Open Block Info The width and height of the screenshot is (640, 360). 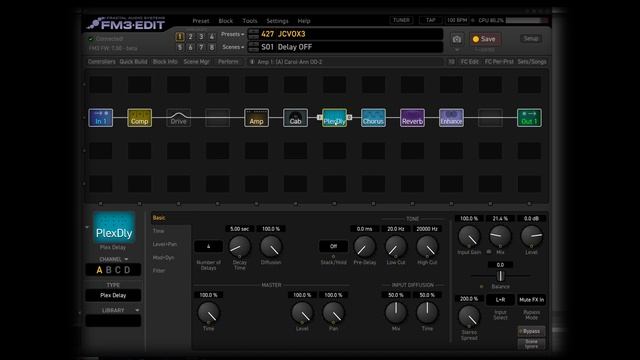[165, 62]
